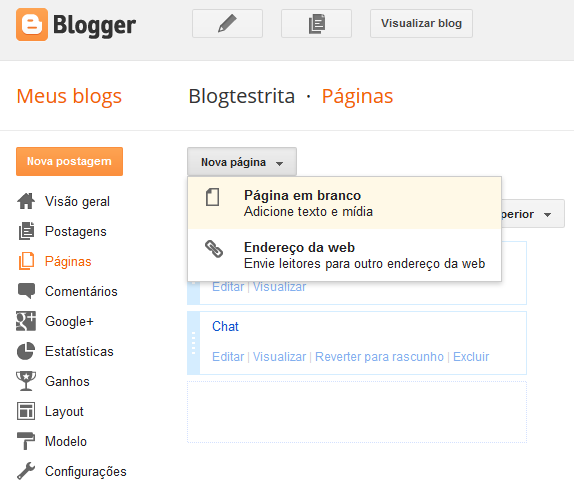Open Layout in sidebar

tap(64, 412)
